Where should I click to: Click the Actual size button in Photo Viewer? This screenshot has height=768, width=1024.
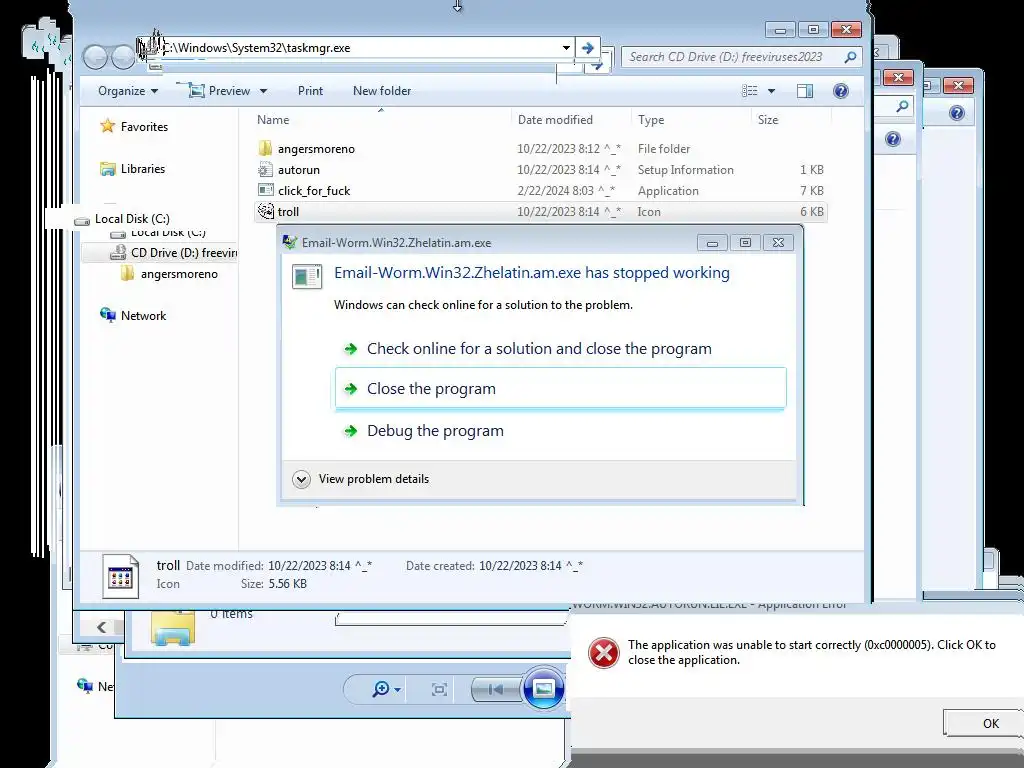coord(440,689)
